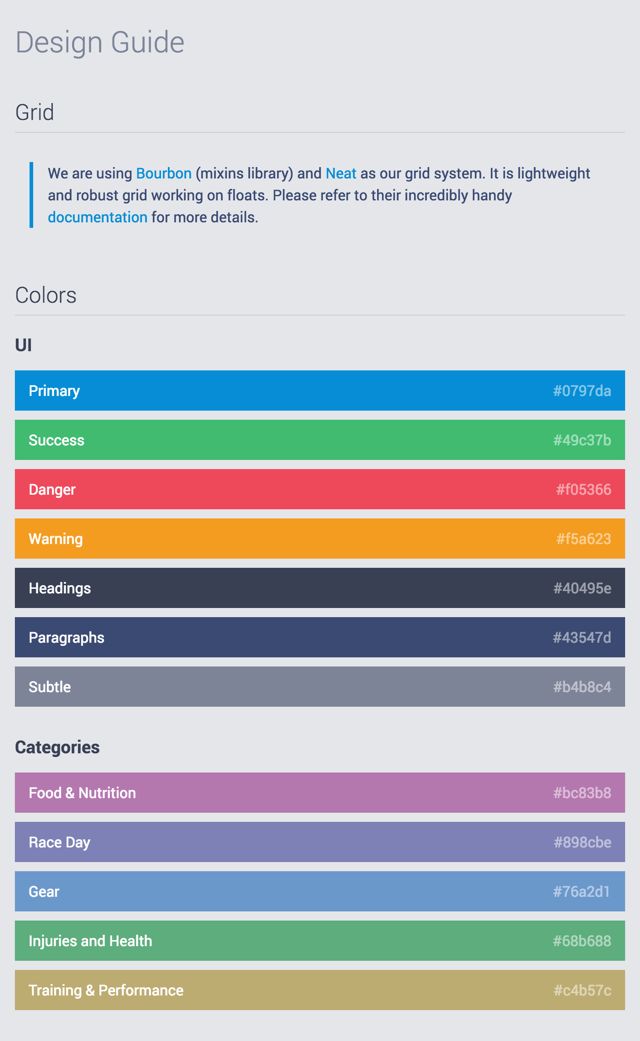The height and width of the screenshot is (1041, 640).
Task: Select the Headings dark color swatch
Action: pyautogui.click(x=320, y=588)
